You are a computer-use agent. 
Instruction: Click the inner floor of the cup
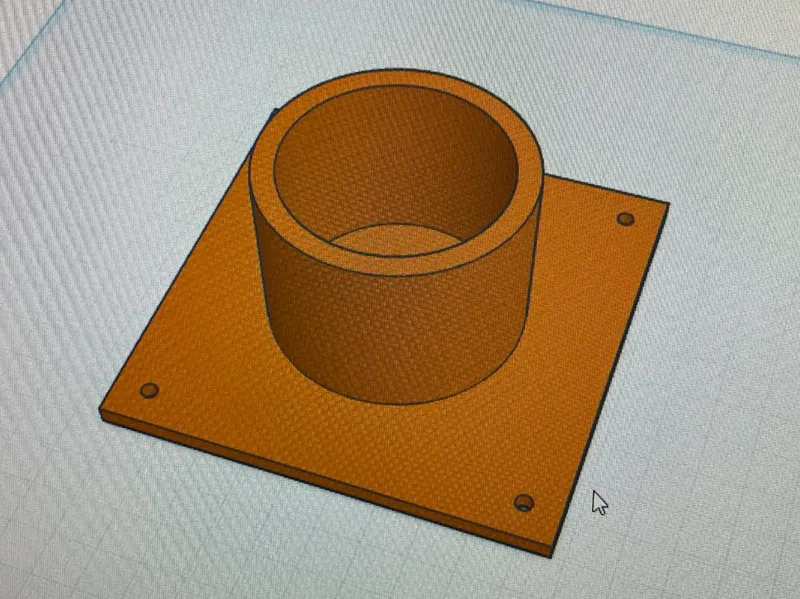click(x=395, y=241)
